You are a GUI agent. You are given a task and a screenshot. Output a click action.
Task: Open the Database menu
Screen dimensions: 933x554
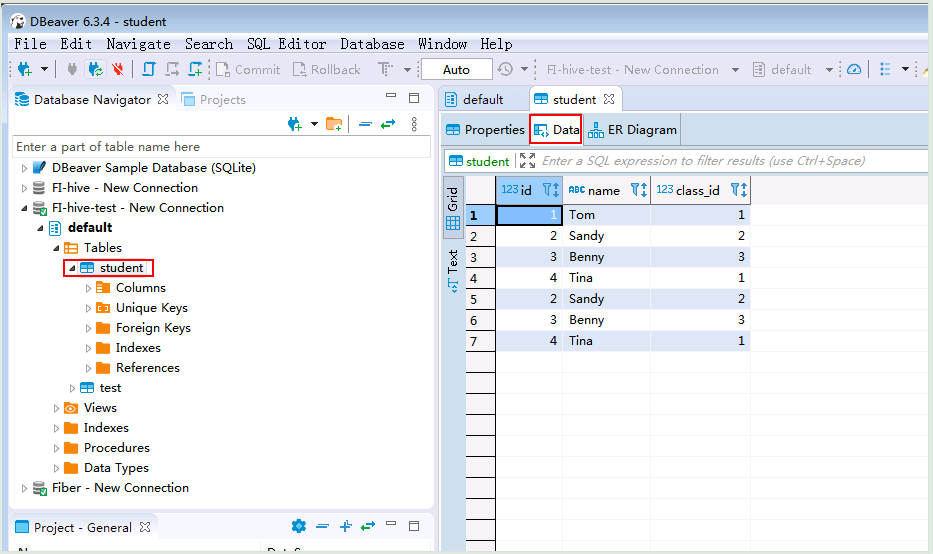[372, 44]
